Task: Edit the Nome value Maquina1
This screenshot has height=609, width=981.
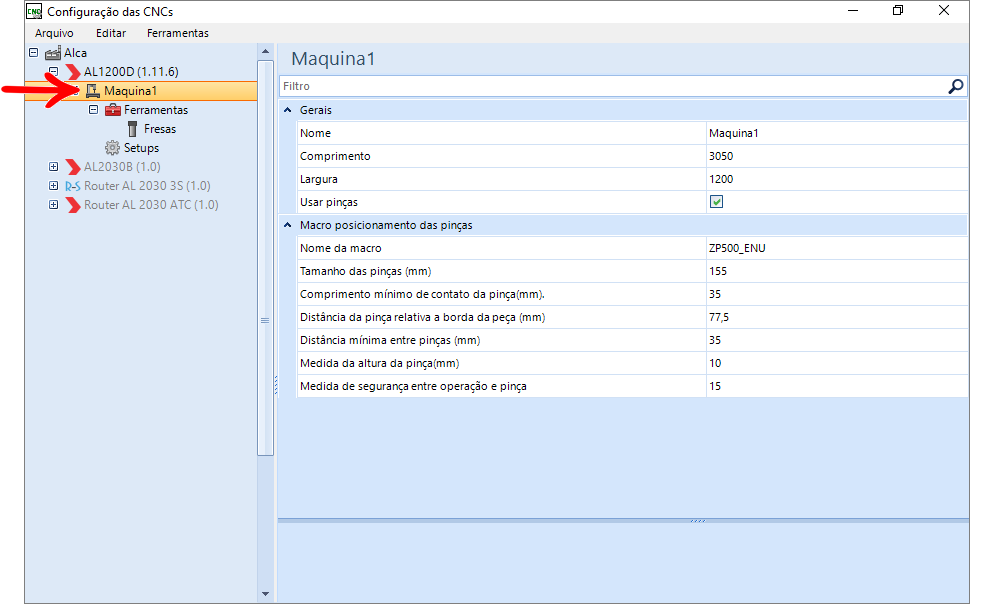Action: pos(837,133)
